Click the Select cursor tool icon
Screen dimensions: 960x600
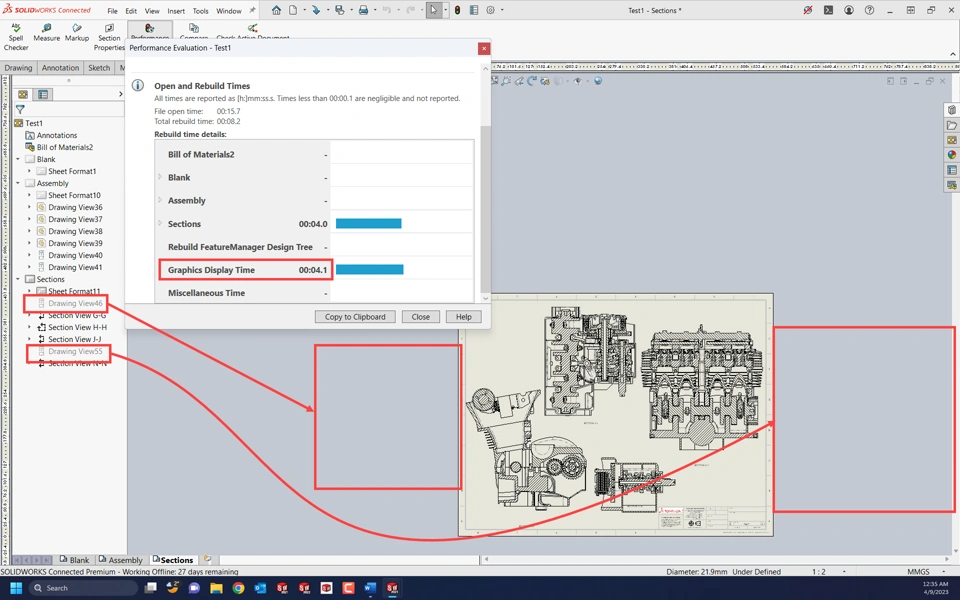click(x=433, y=10)
